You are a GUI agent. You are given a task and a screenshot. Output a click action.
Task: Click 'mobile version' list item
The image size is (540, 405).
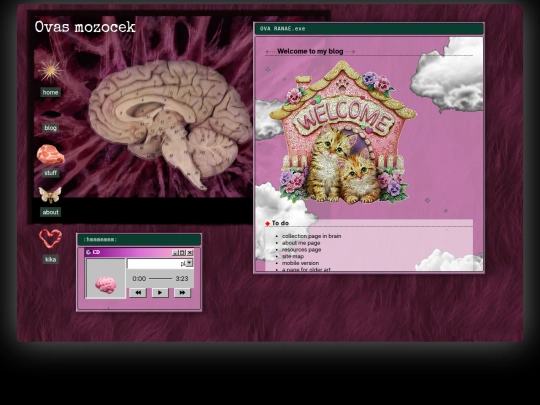(x=300, y=263)
